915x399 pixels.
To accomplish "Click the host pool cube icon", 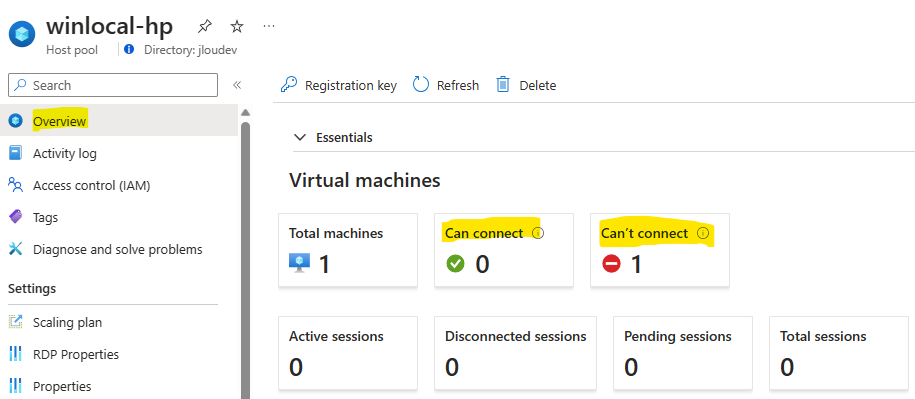I will click(22, 34).
